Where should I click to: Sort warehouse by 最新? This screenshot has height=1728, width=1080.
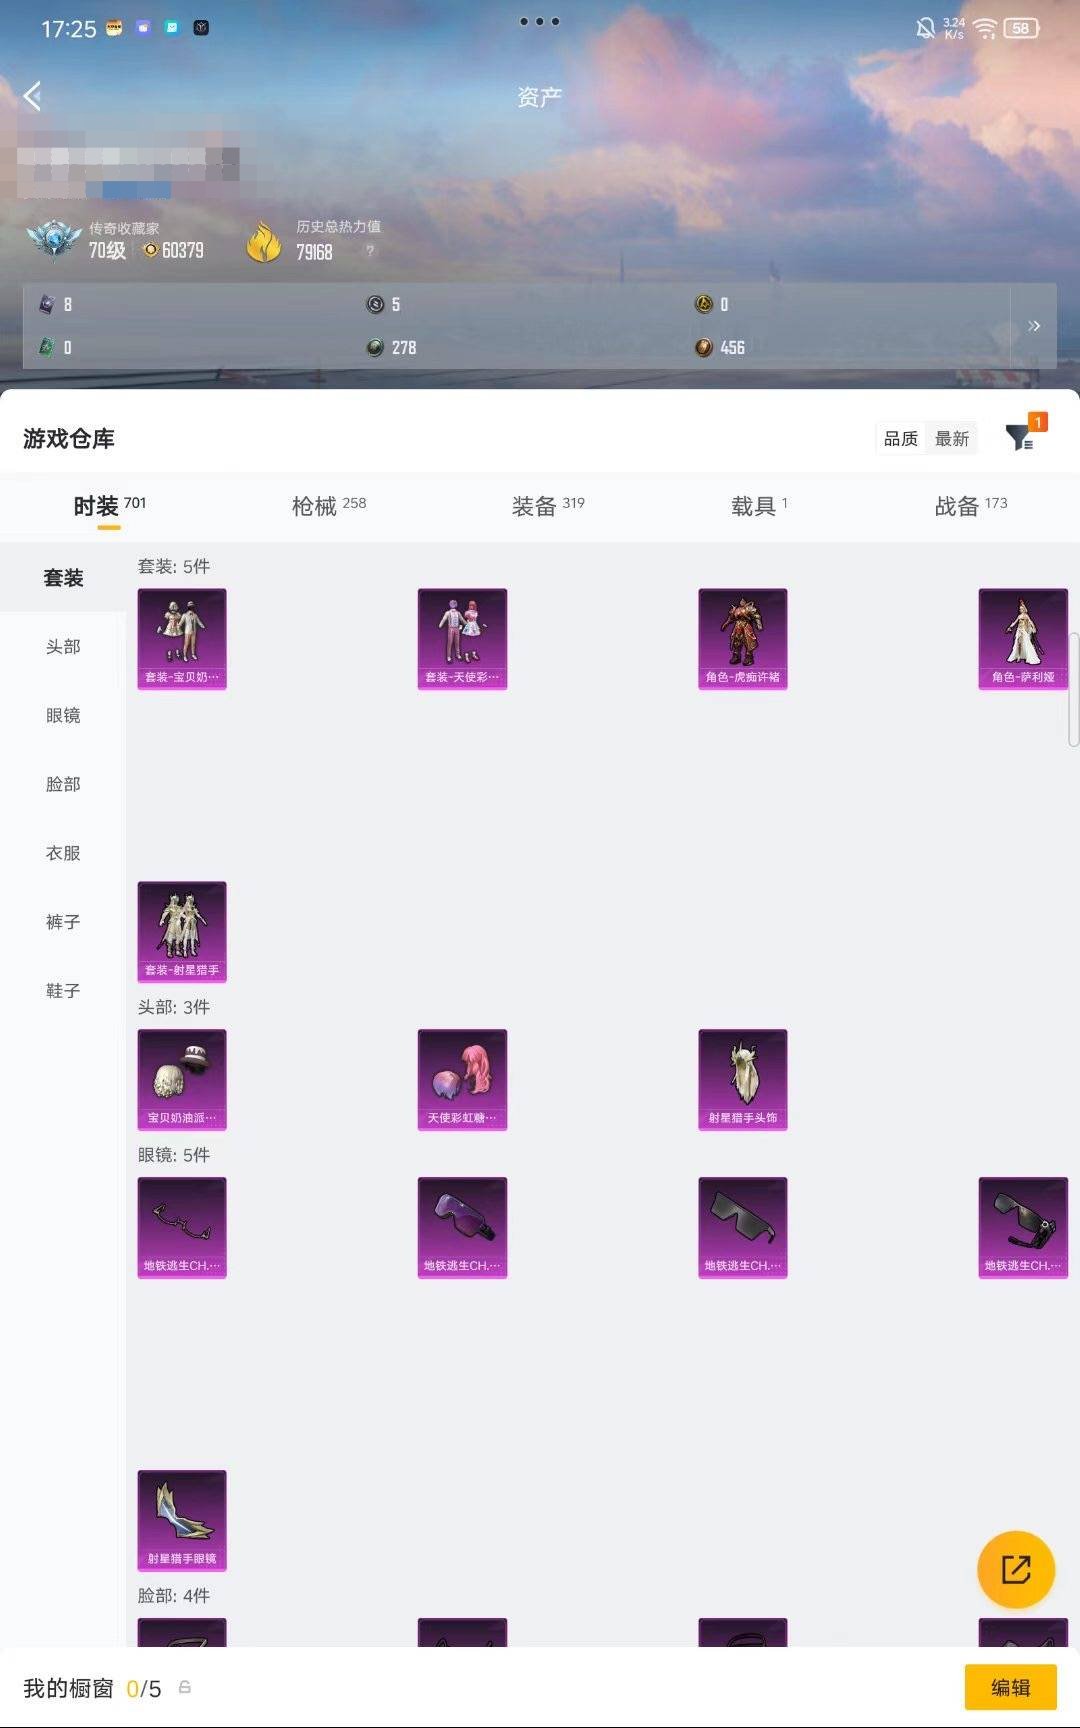coord(952,439)
